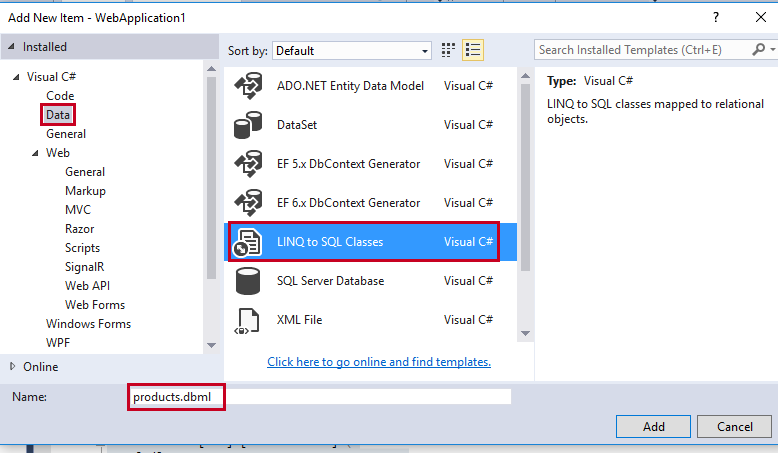Select General under Visual C#
778x453 pixels.
(x=66, y=134)
